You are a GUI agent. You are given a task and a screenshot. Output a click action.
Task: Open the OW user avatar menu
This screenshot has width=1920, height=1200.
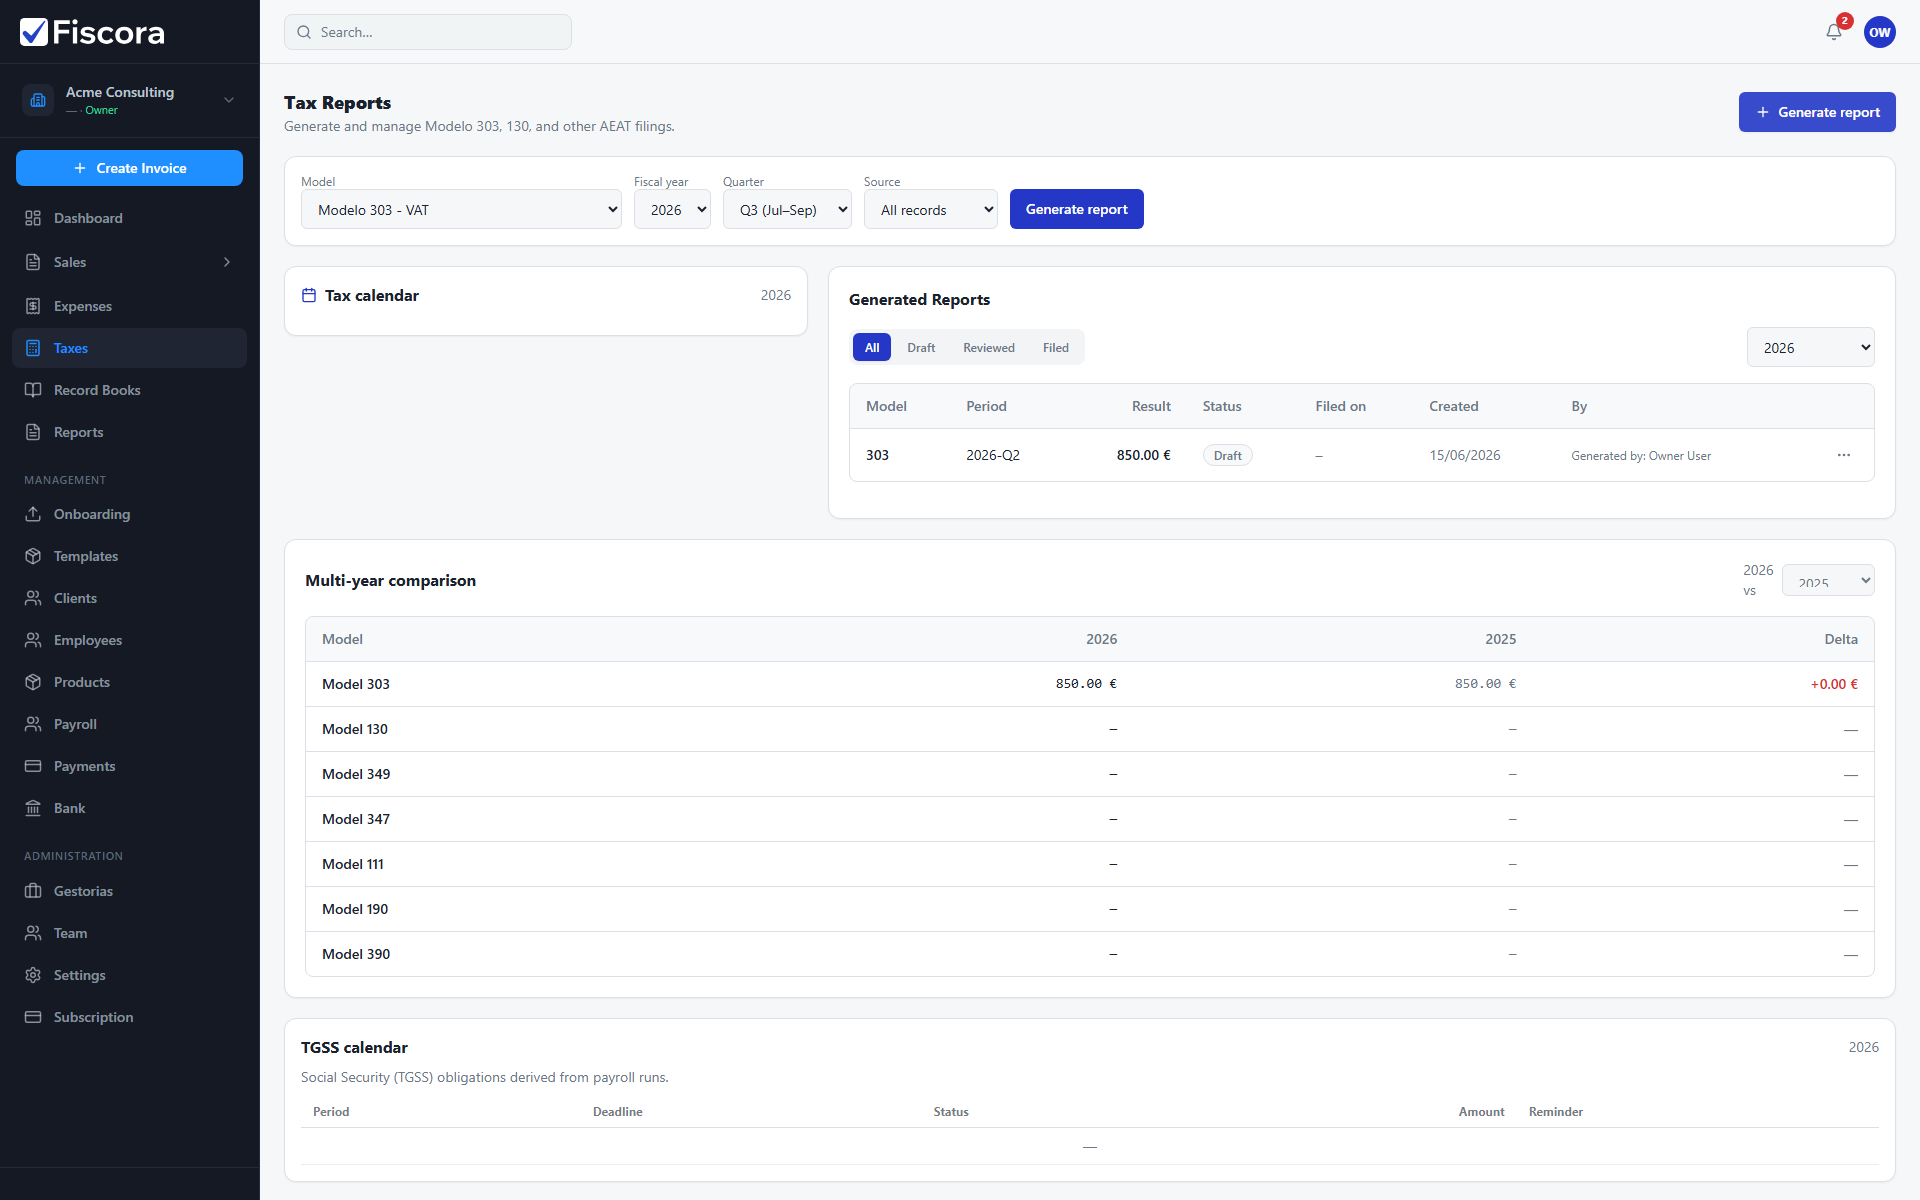1880,32
